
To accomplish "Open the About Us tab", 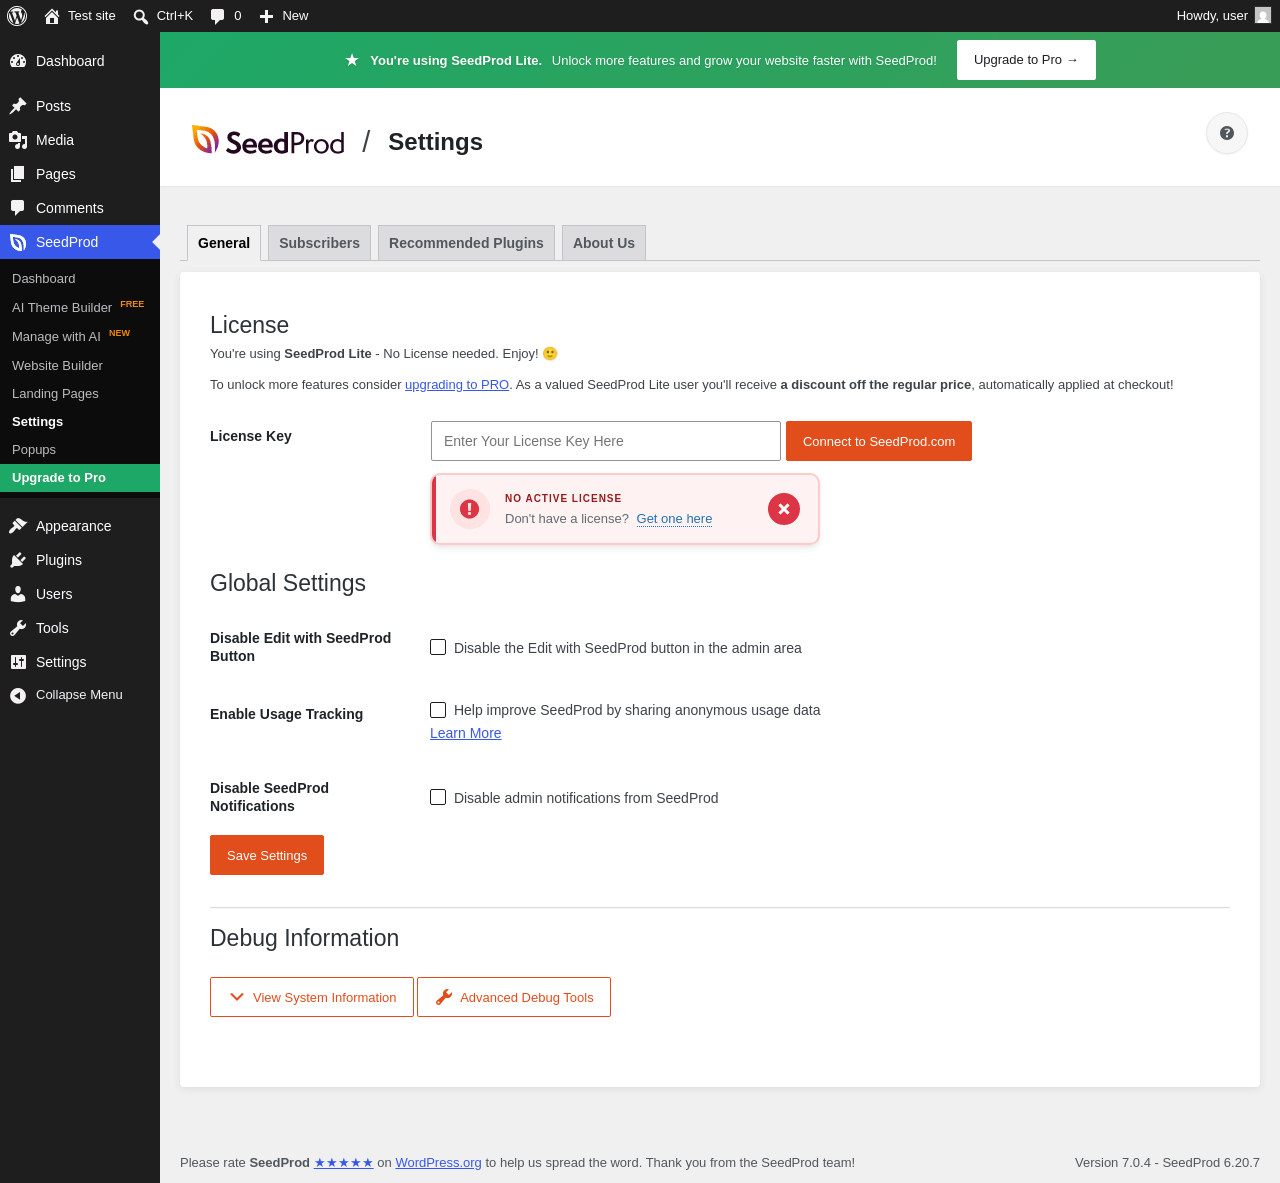I will point(604,243).
